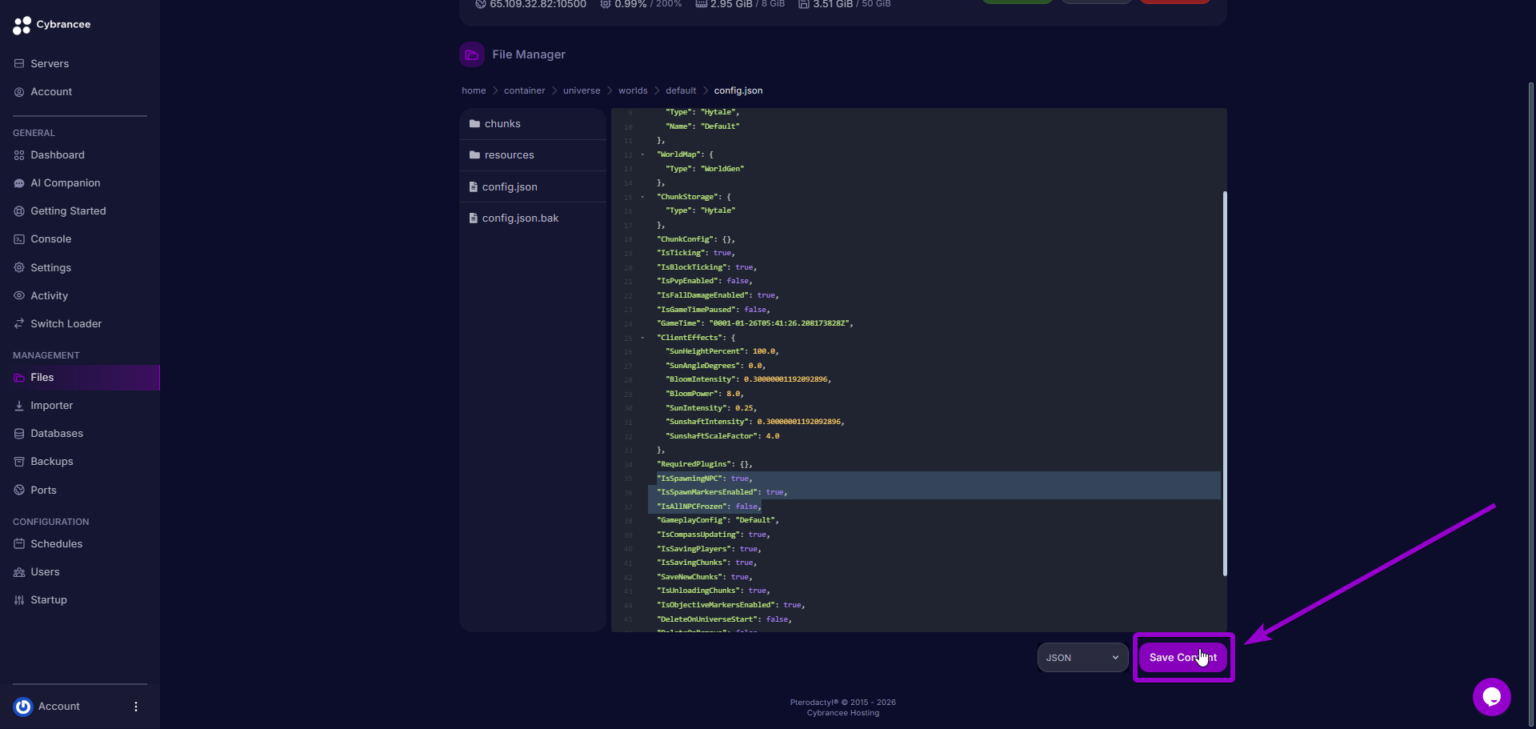Click the File Manager folder icon

[x=471, y=54]
